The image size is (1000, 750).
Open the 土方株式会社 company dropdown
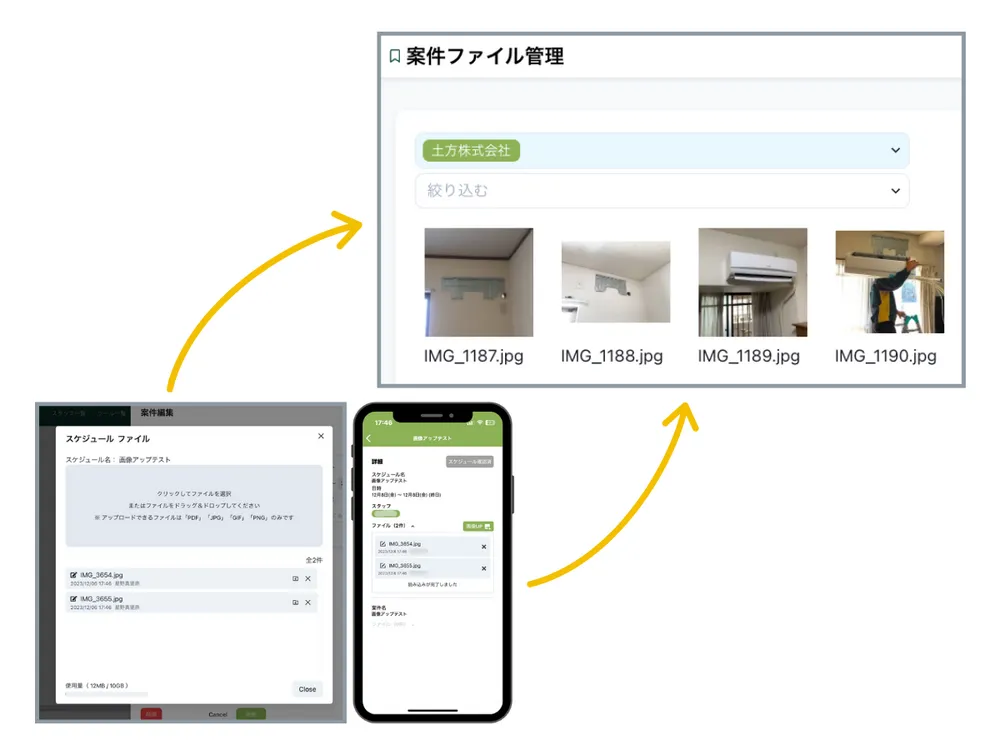[661, 151]
